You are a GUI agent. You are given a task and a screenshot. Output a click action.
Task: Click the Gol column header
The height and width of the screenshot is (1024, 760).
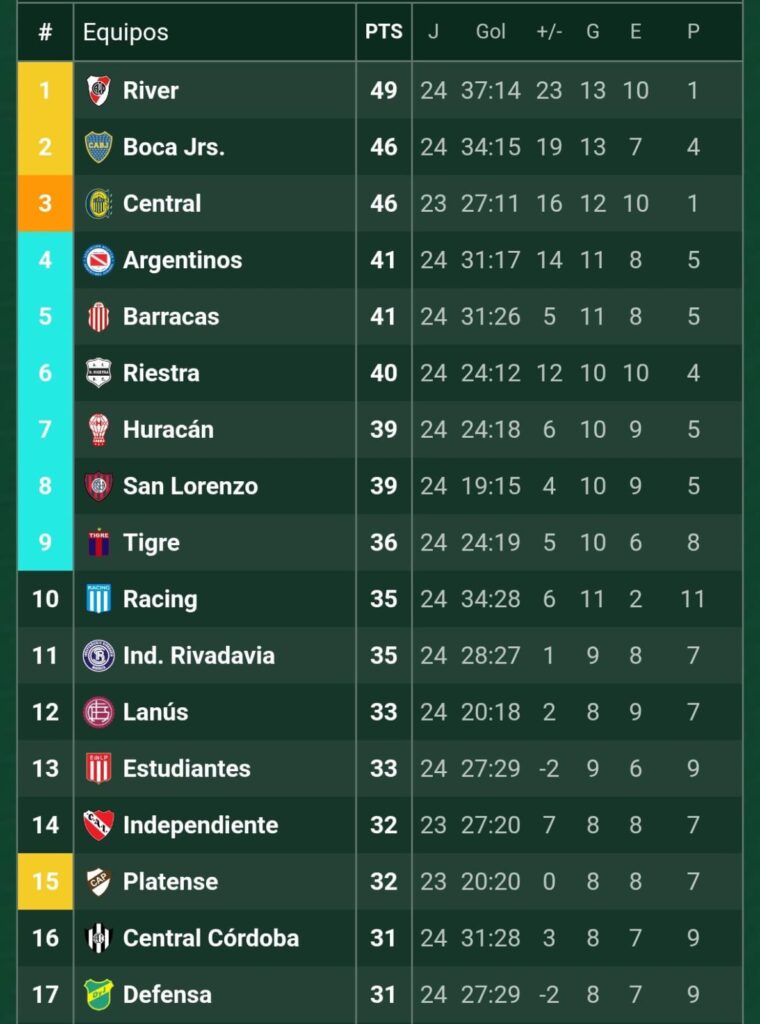490,32
